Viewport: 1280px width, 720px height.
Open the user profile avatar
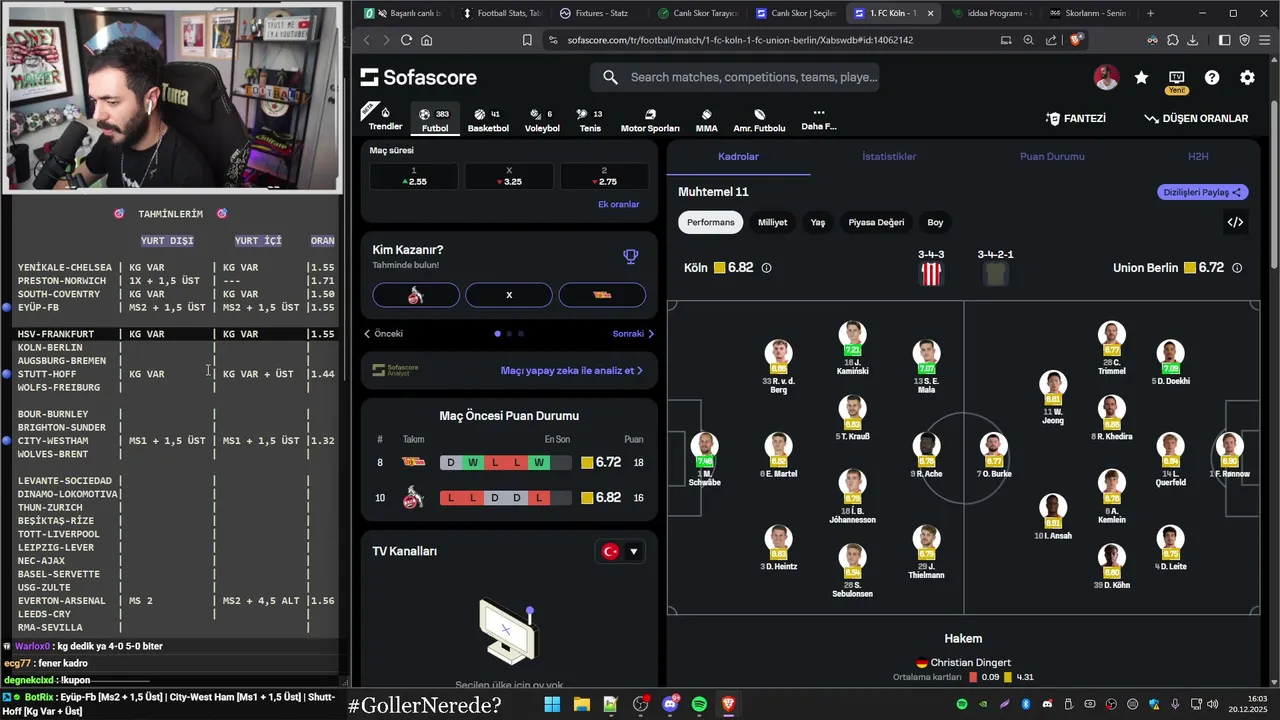point(1106,77)
